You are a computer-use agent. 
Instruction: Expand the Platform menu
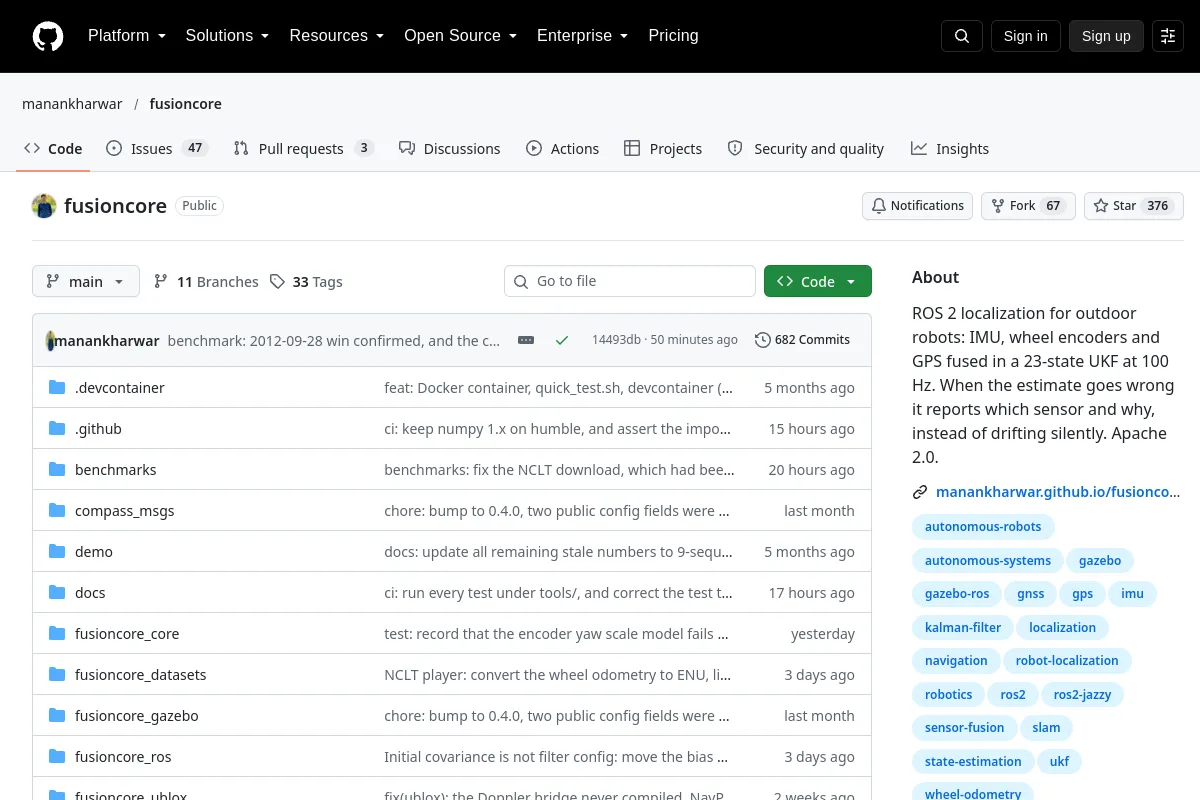click(x=126, y=36)
